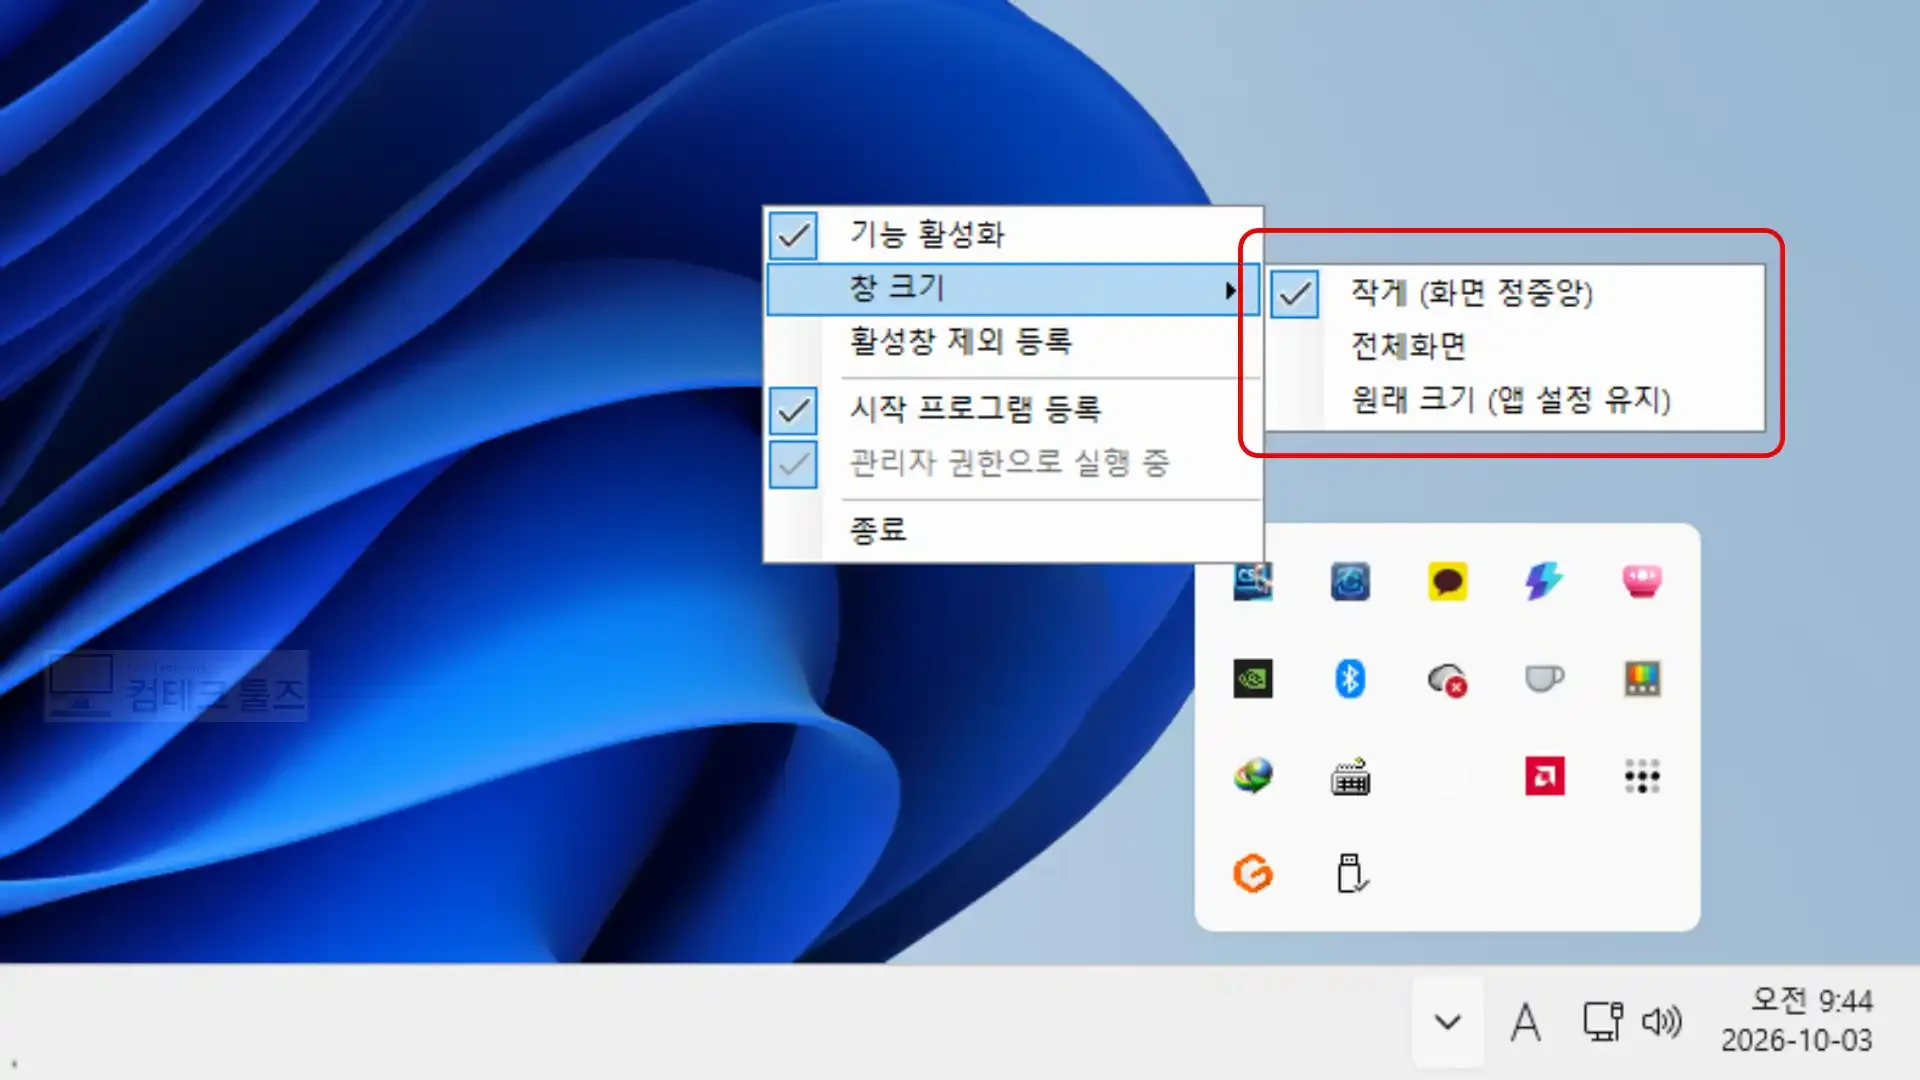The height and width of the screenshot is (1080, 1920).
Task: Click the gray coffee cup tray icon
Action: pos(1544,679)
